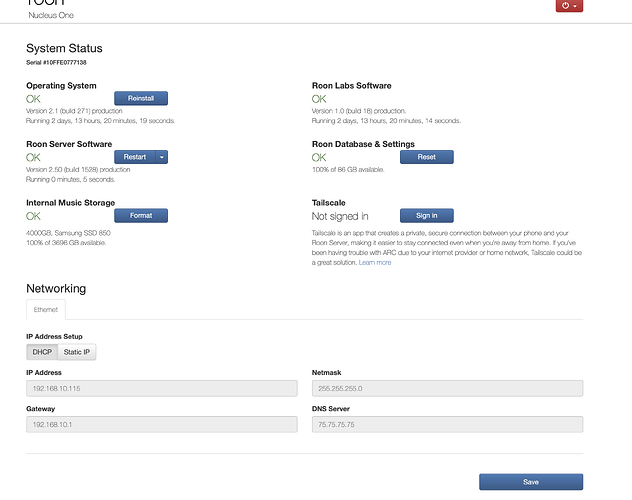Restart the Roon Server Software
Image resolution: width=632 pixels, height=500 pixels.
(x=135, y=157)
